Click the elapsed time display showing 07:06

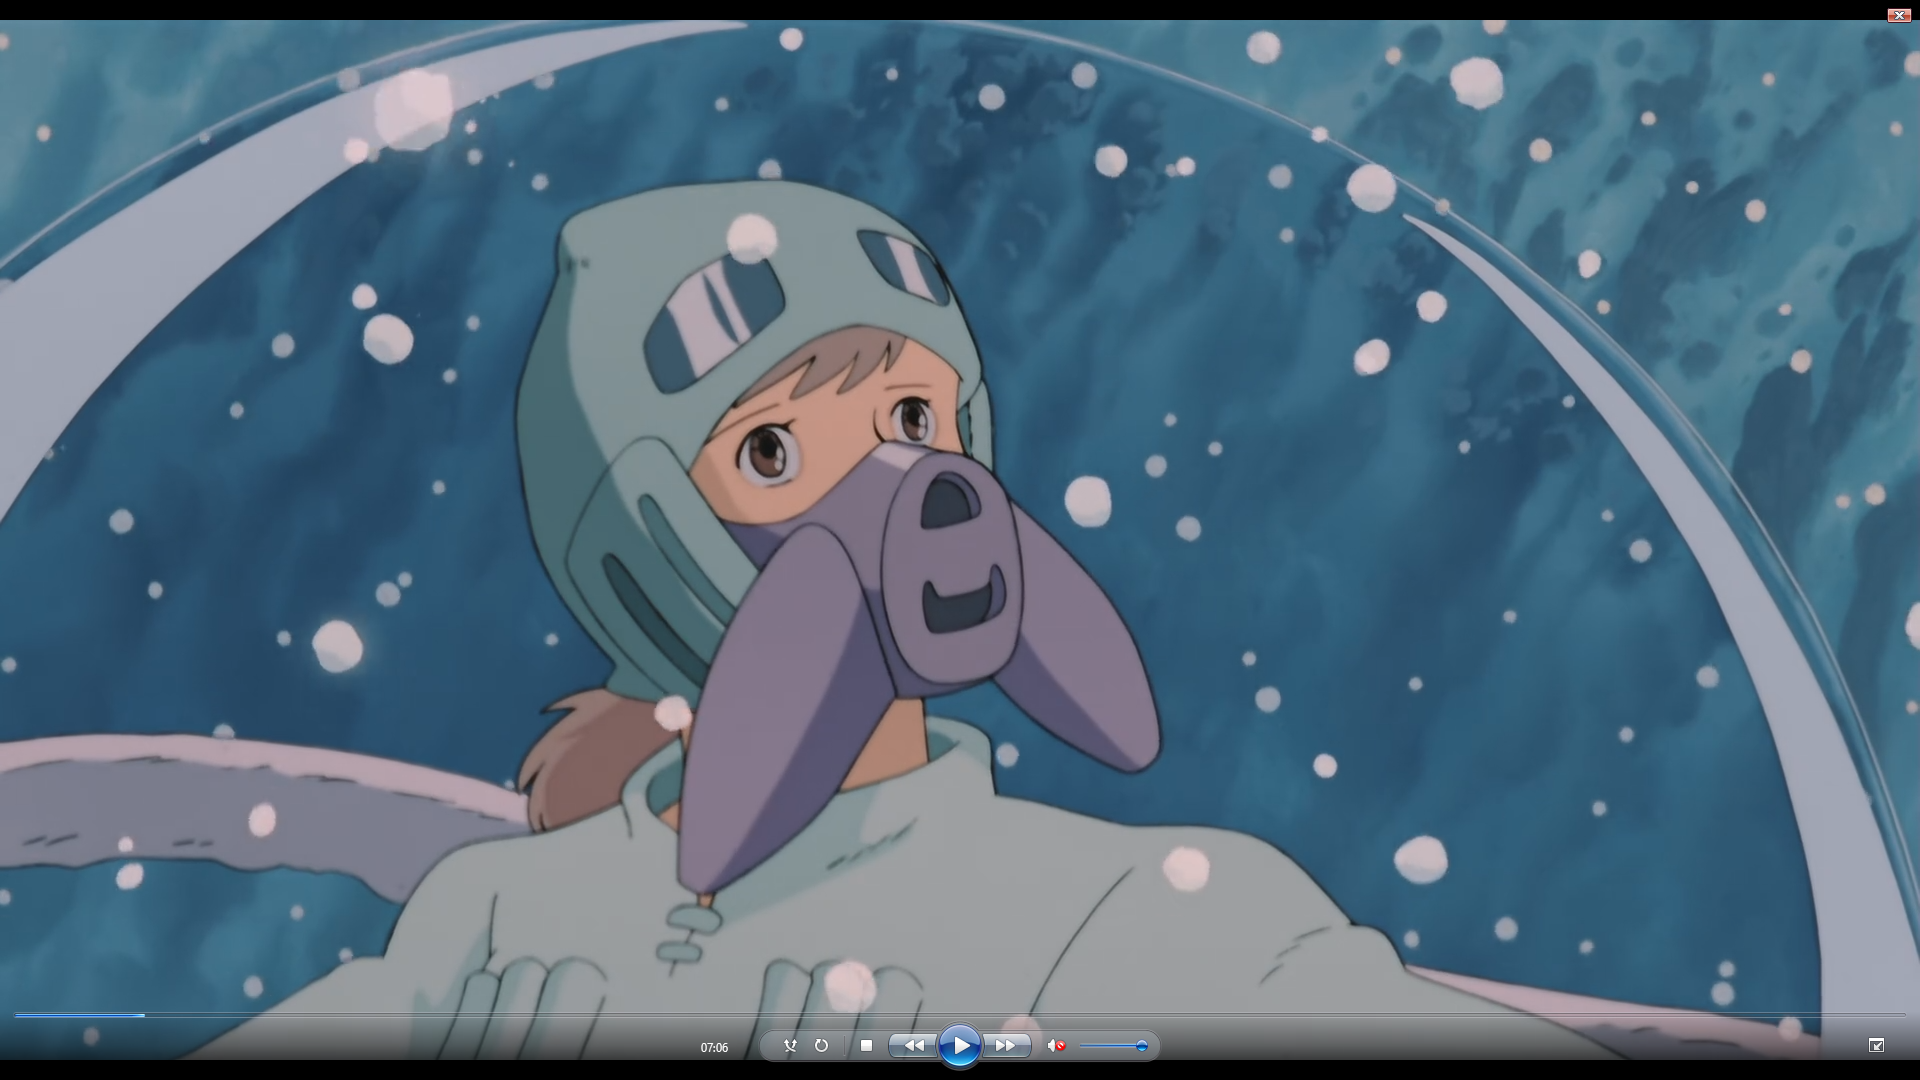pyautogui.click(x=714, y=1048)
